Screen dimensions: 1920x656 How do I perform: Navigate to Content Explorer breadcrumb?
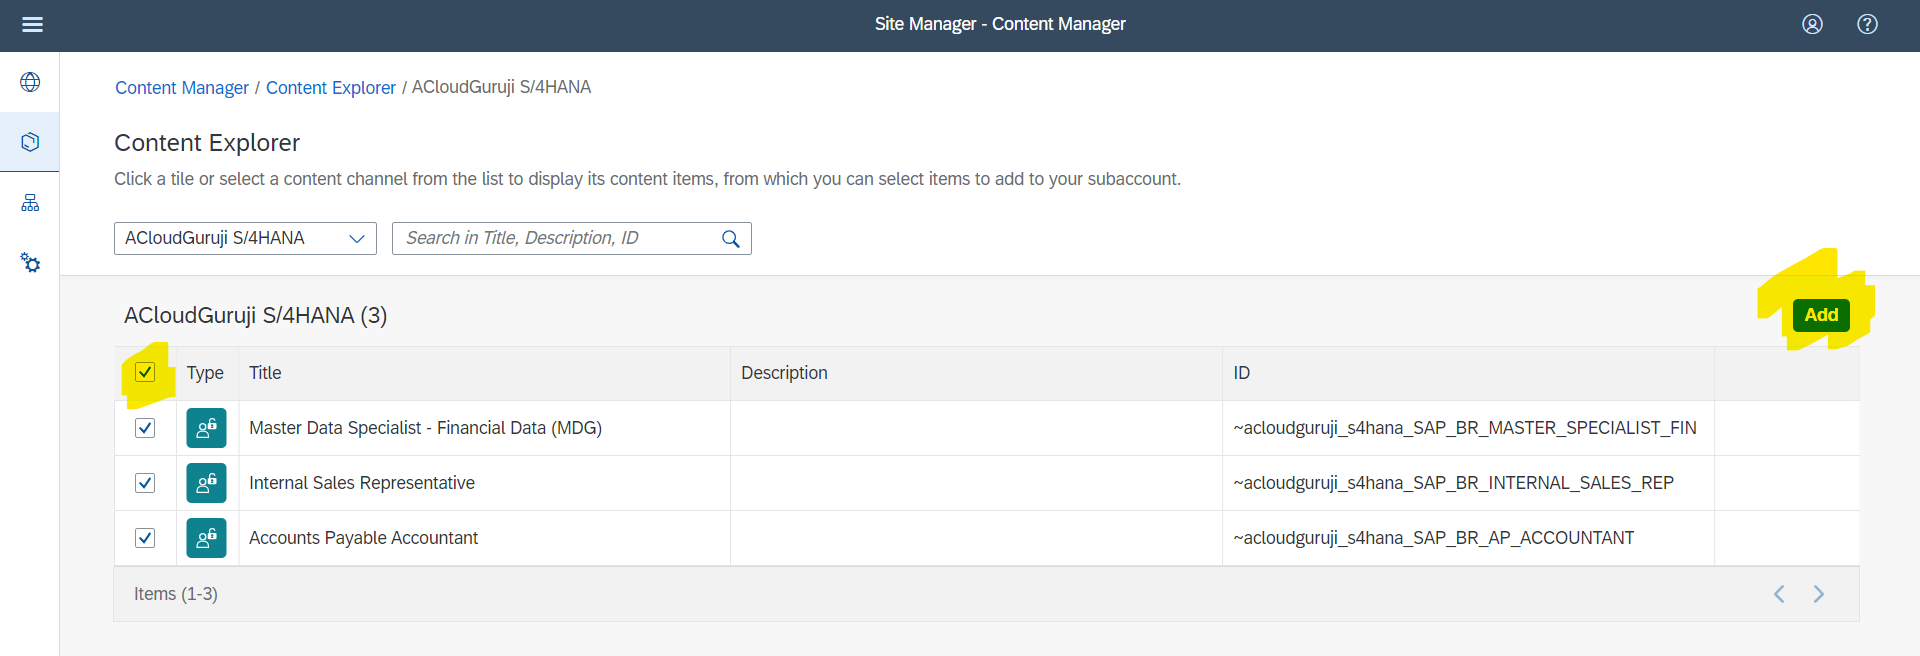click(331, 88)
